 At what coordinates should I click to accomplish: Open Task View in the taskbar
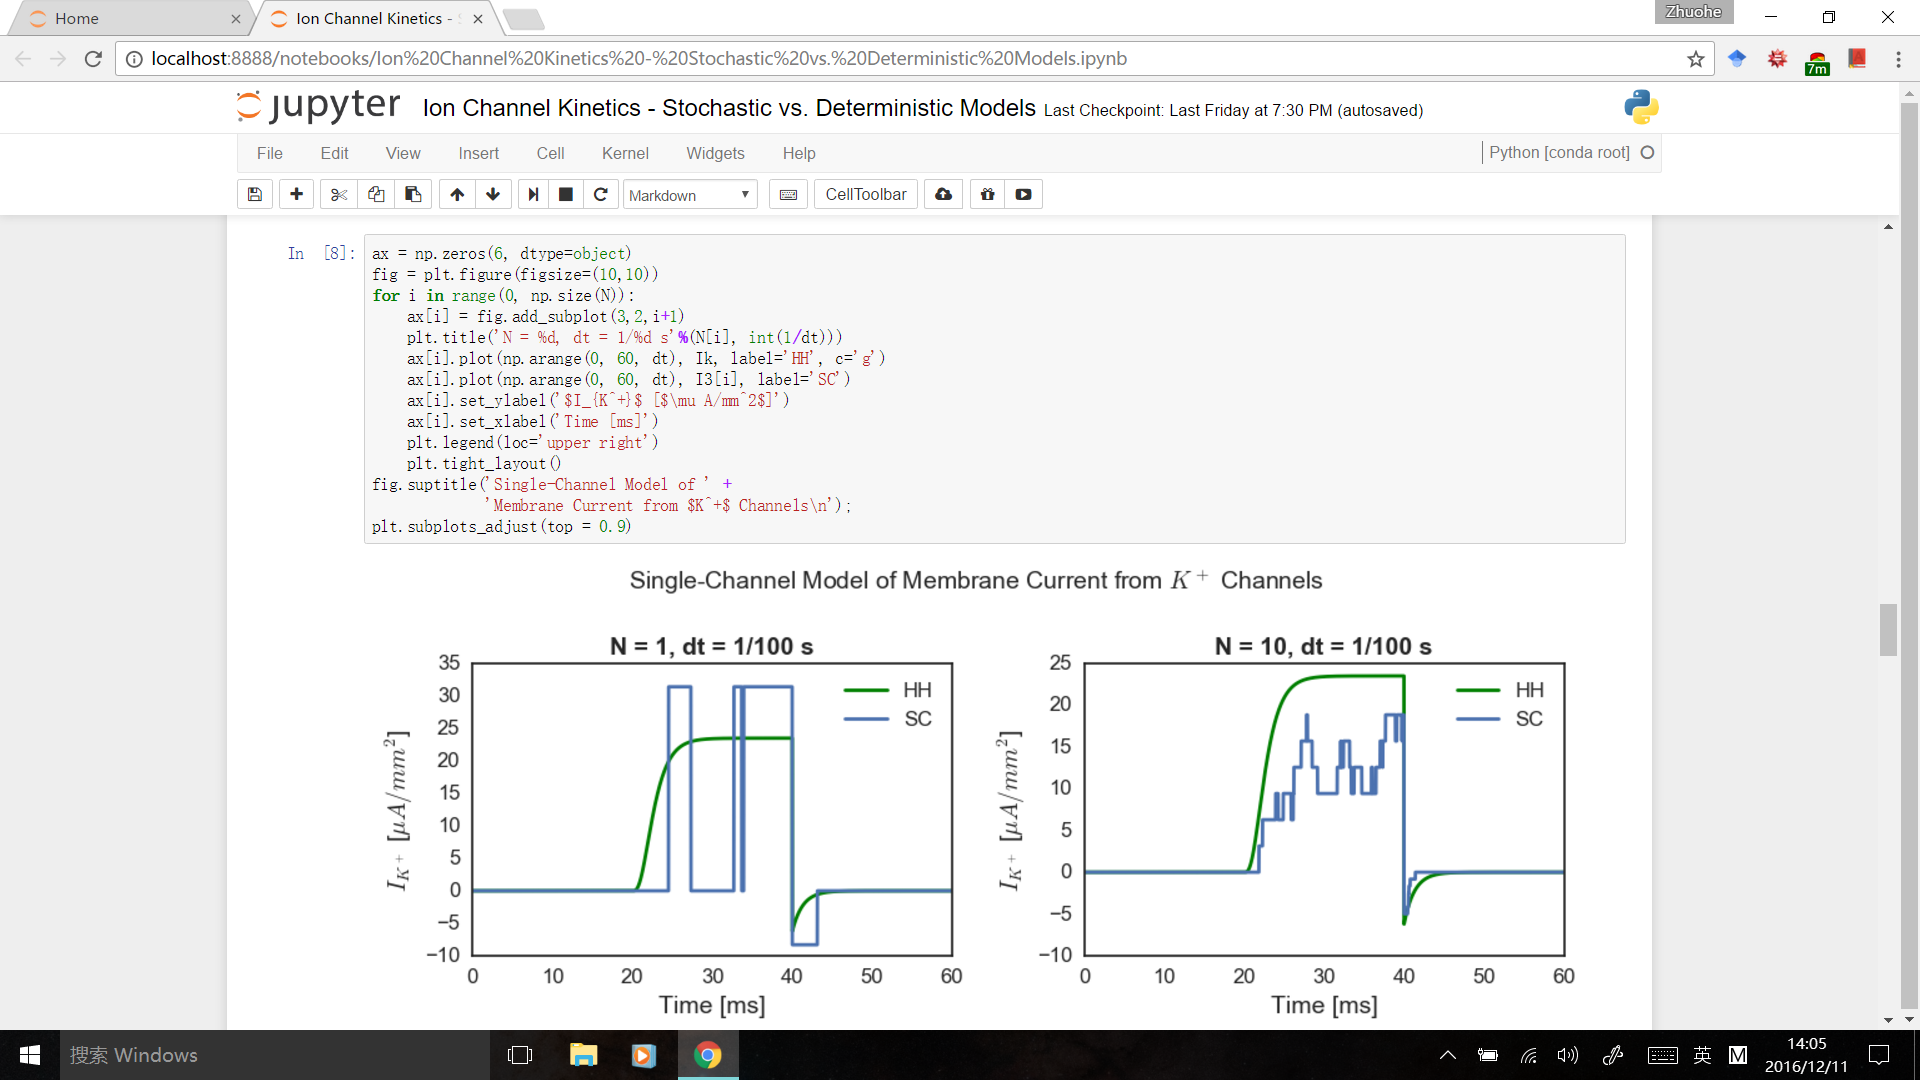(x=520, y=1055)
